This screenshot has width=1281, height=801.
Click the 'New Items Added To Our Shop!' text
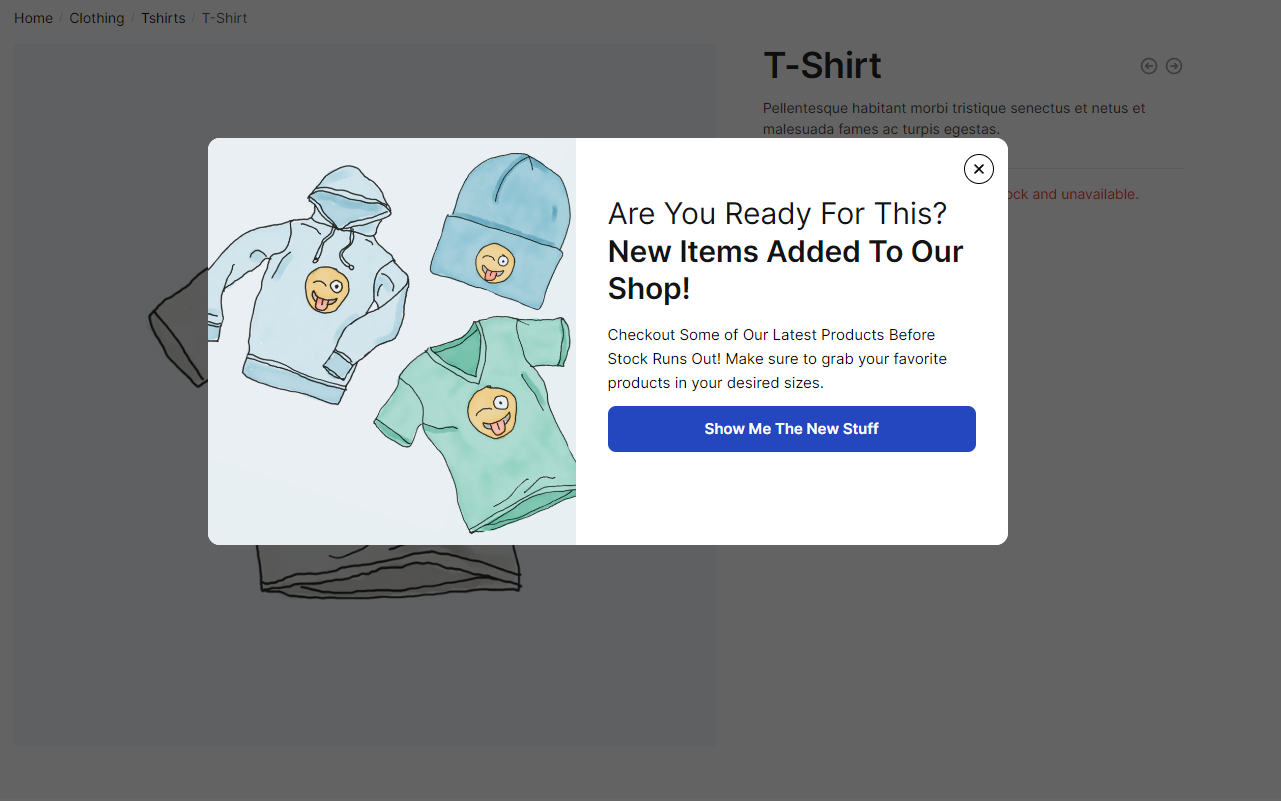[x=785, y=270]
